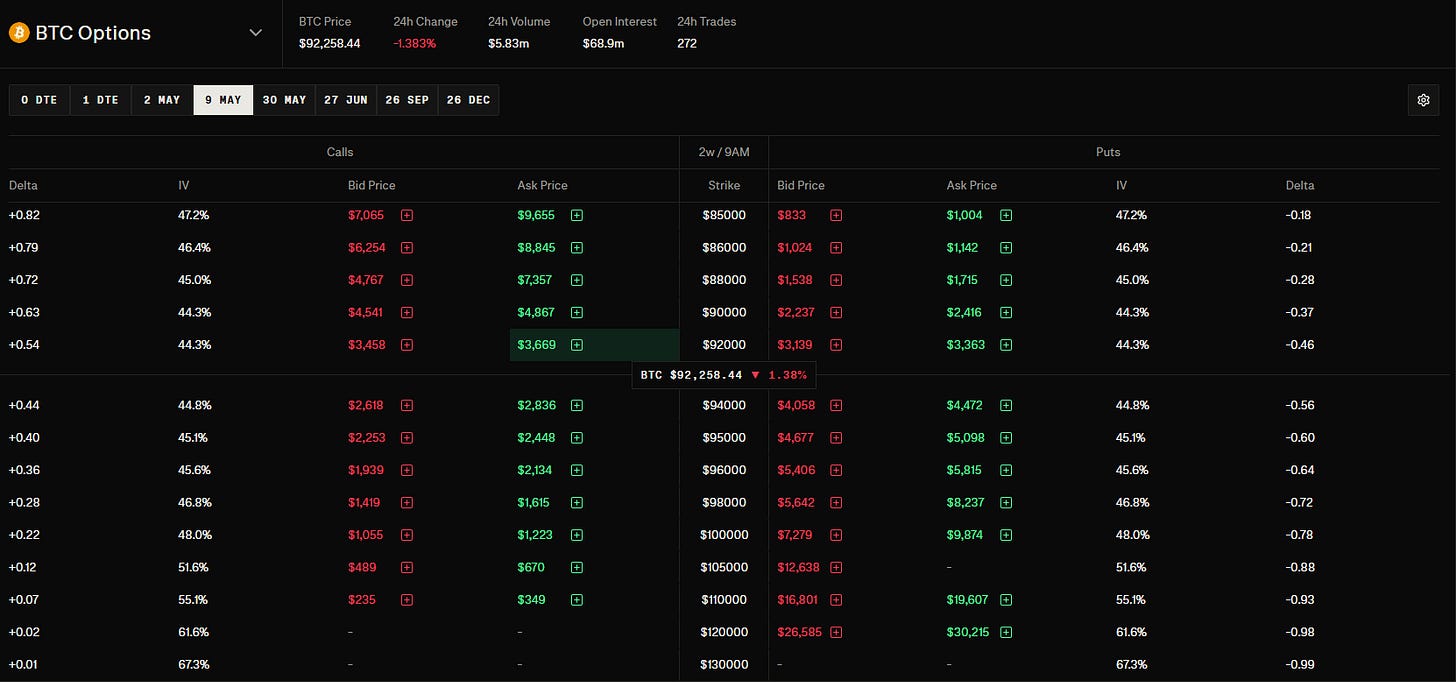The image size is (1456, 682).
Task: Click green plus beside $4,472 put ask
Action: tap(1006, 405)
